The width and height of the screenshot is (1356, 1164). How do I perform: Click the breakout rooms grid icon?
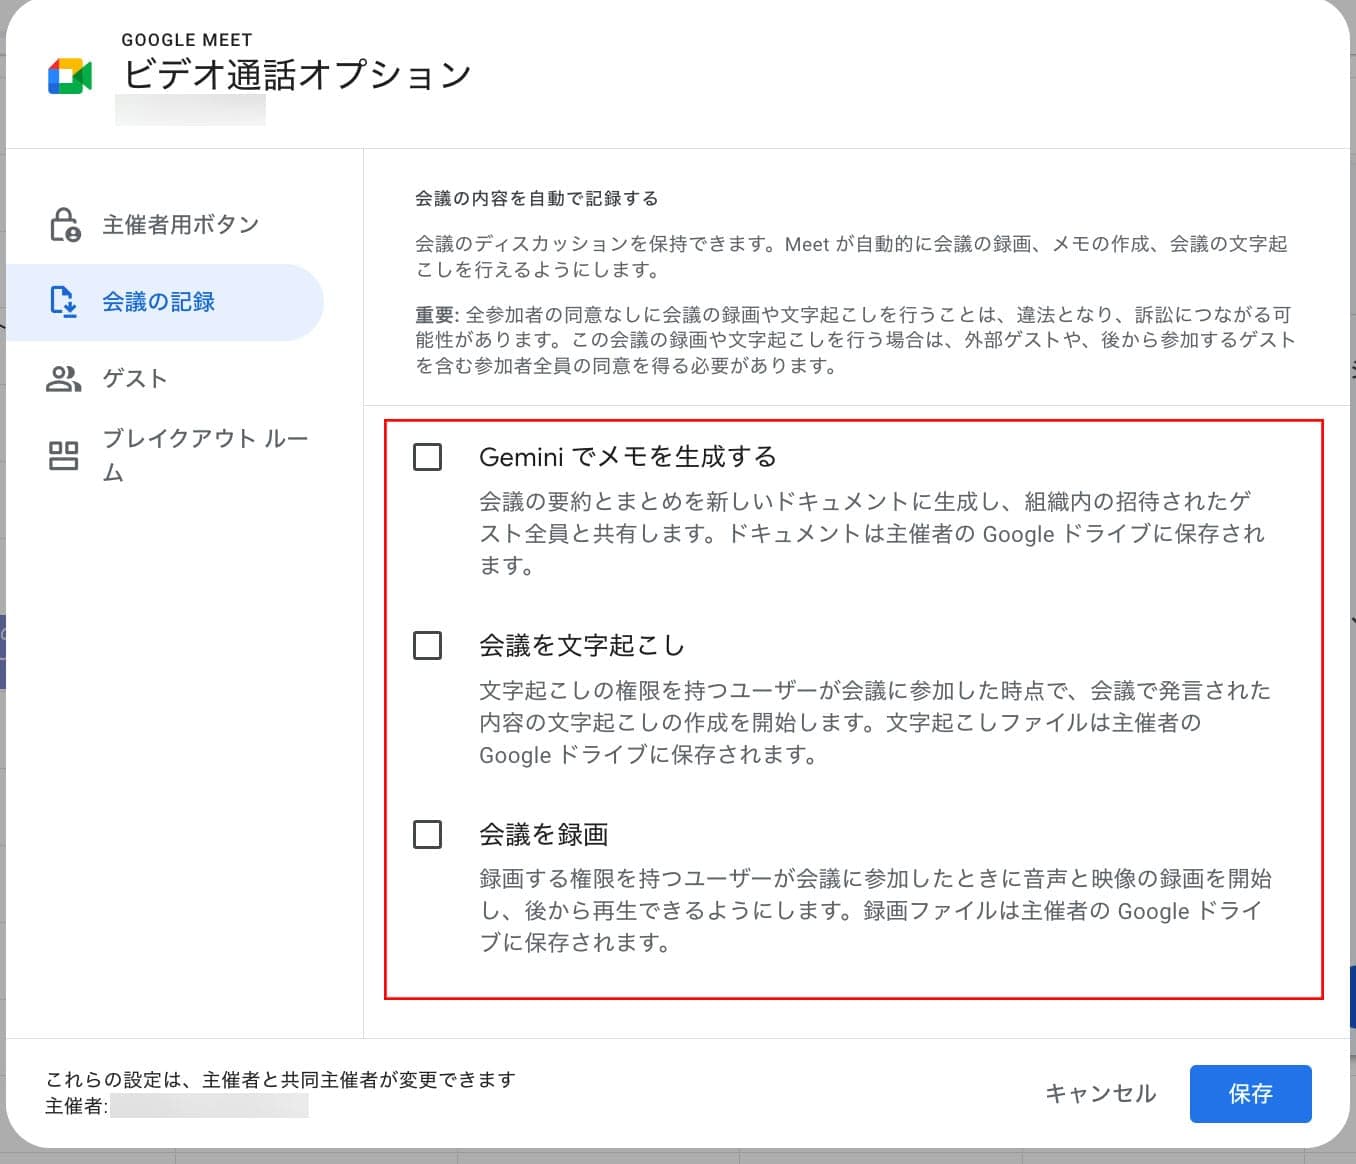point(64,456)
